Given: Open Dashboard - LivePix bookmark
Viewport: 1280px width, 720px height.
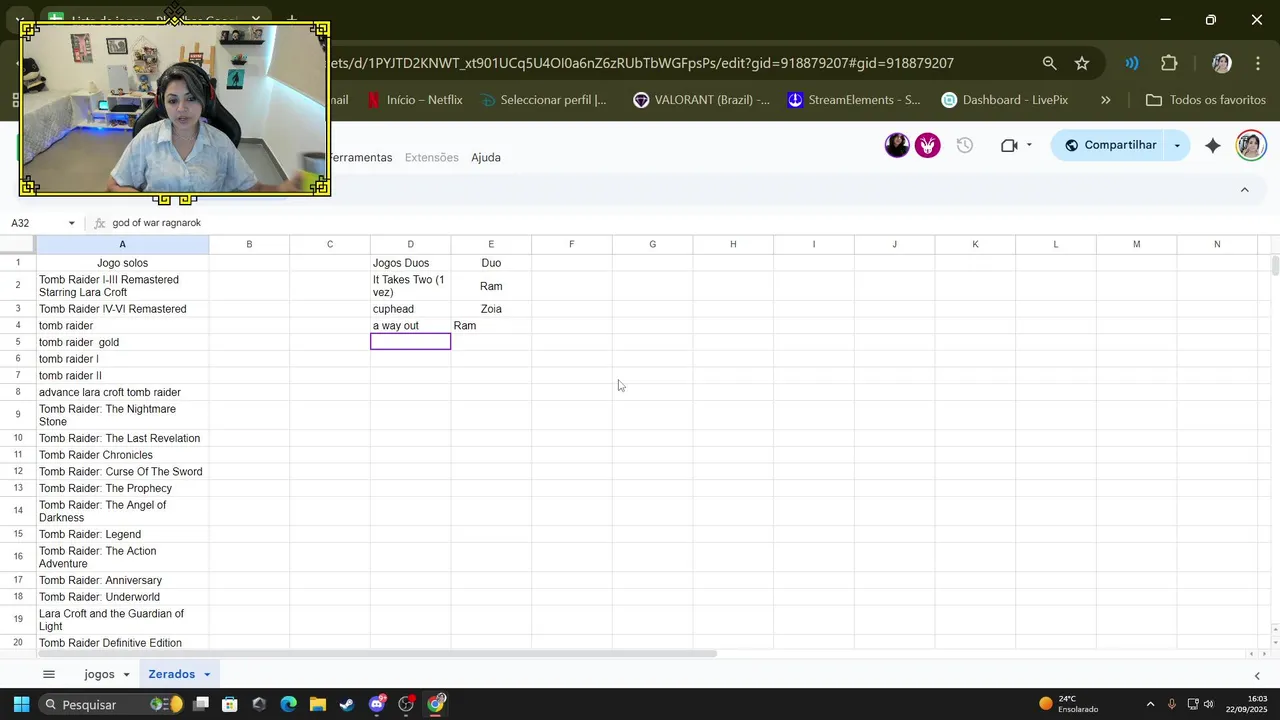Looking at the screenshot, I should [x=1005, y=100].
